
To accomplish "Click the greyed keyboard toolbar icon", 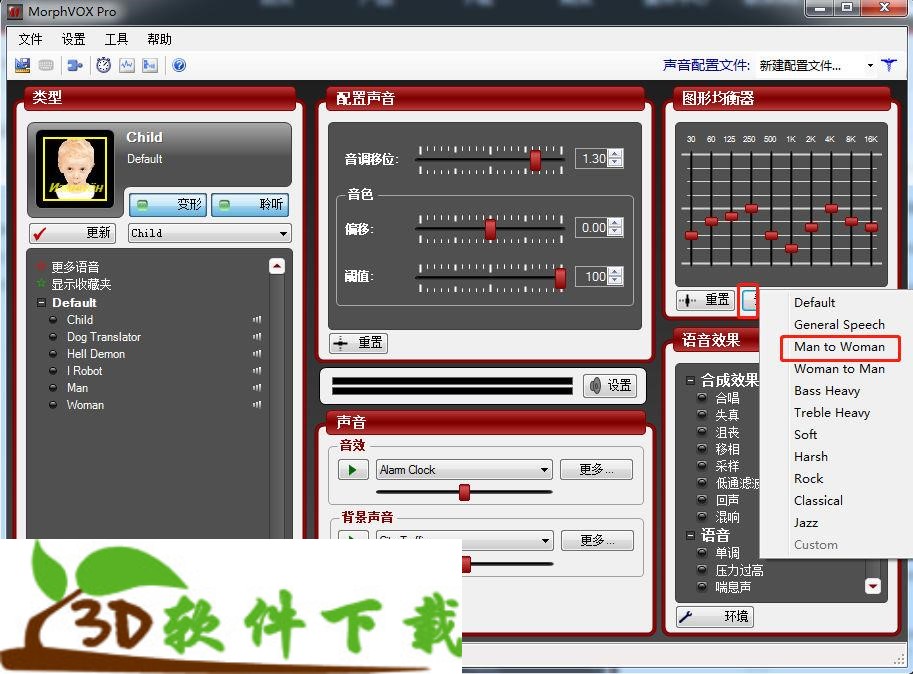I will point(46,65).
